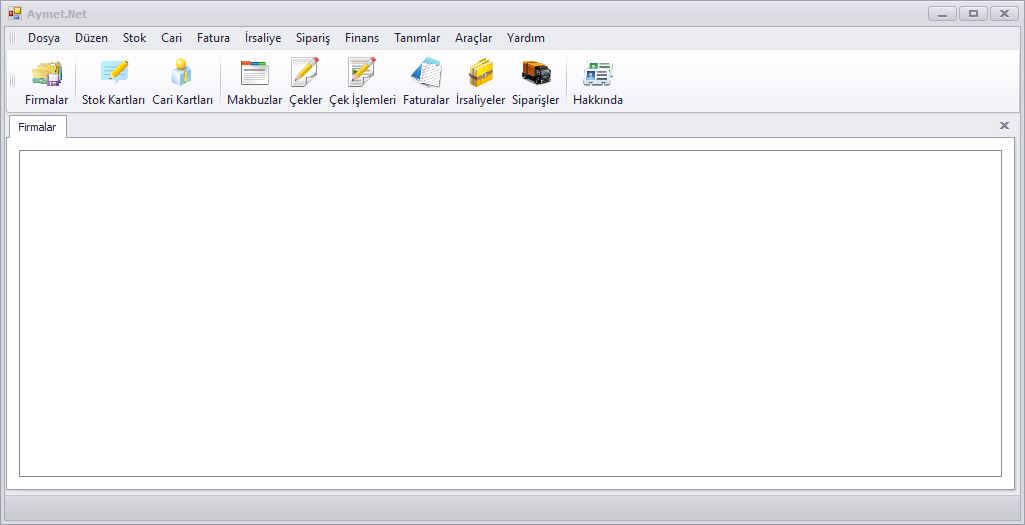Select the Firmalar document tab
Image resolution: width=1025 pixels, height=525 pixels.
(x=37, y=127)
